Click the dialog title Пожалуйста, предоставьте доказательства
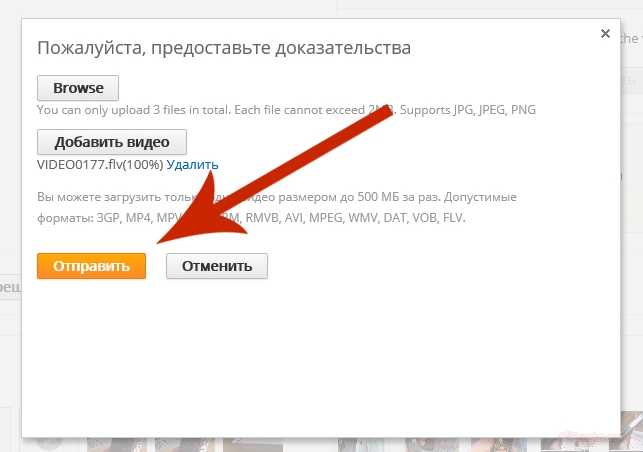This screenshot has width=643, height=452. click(x=224, y=47)
